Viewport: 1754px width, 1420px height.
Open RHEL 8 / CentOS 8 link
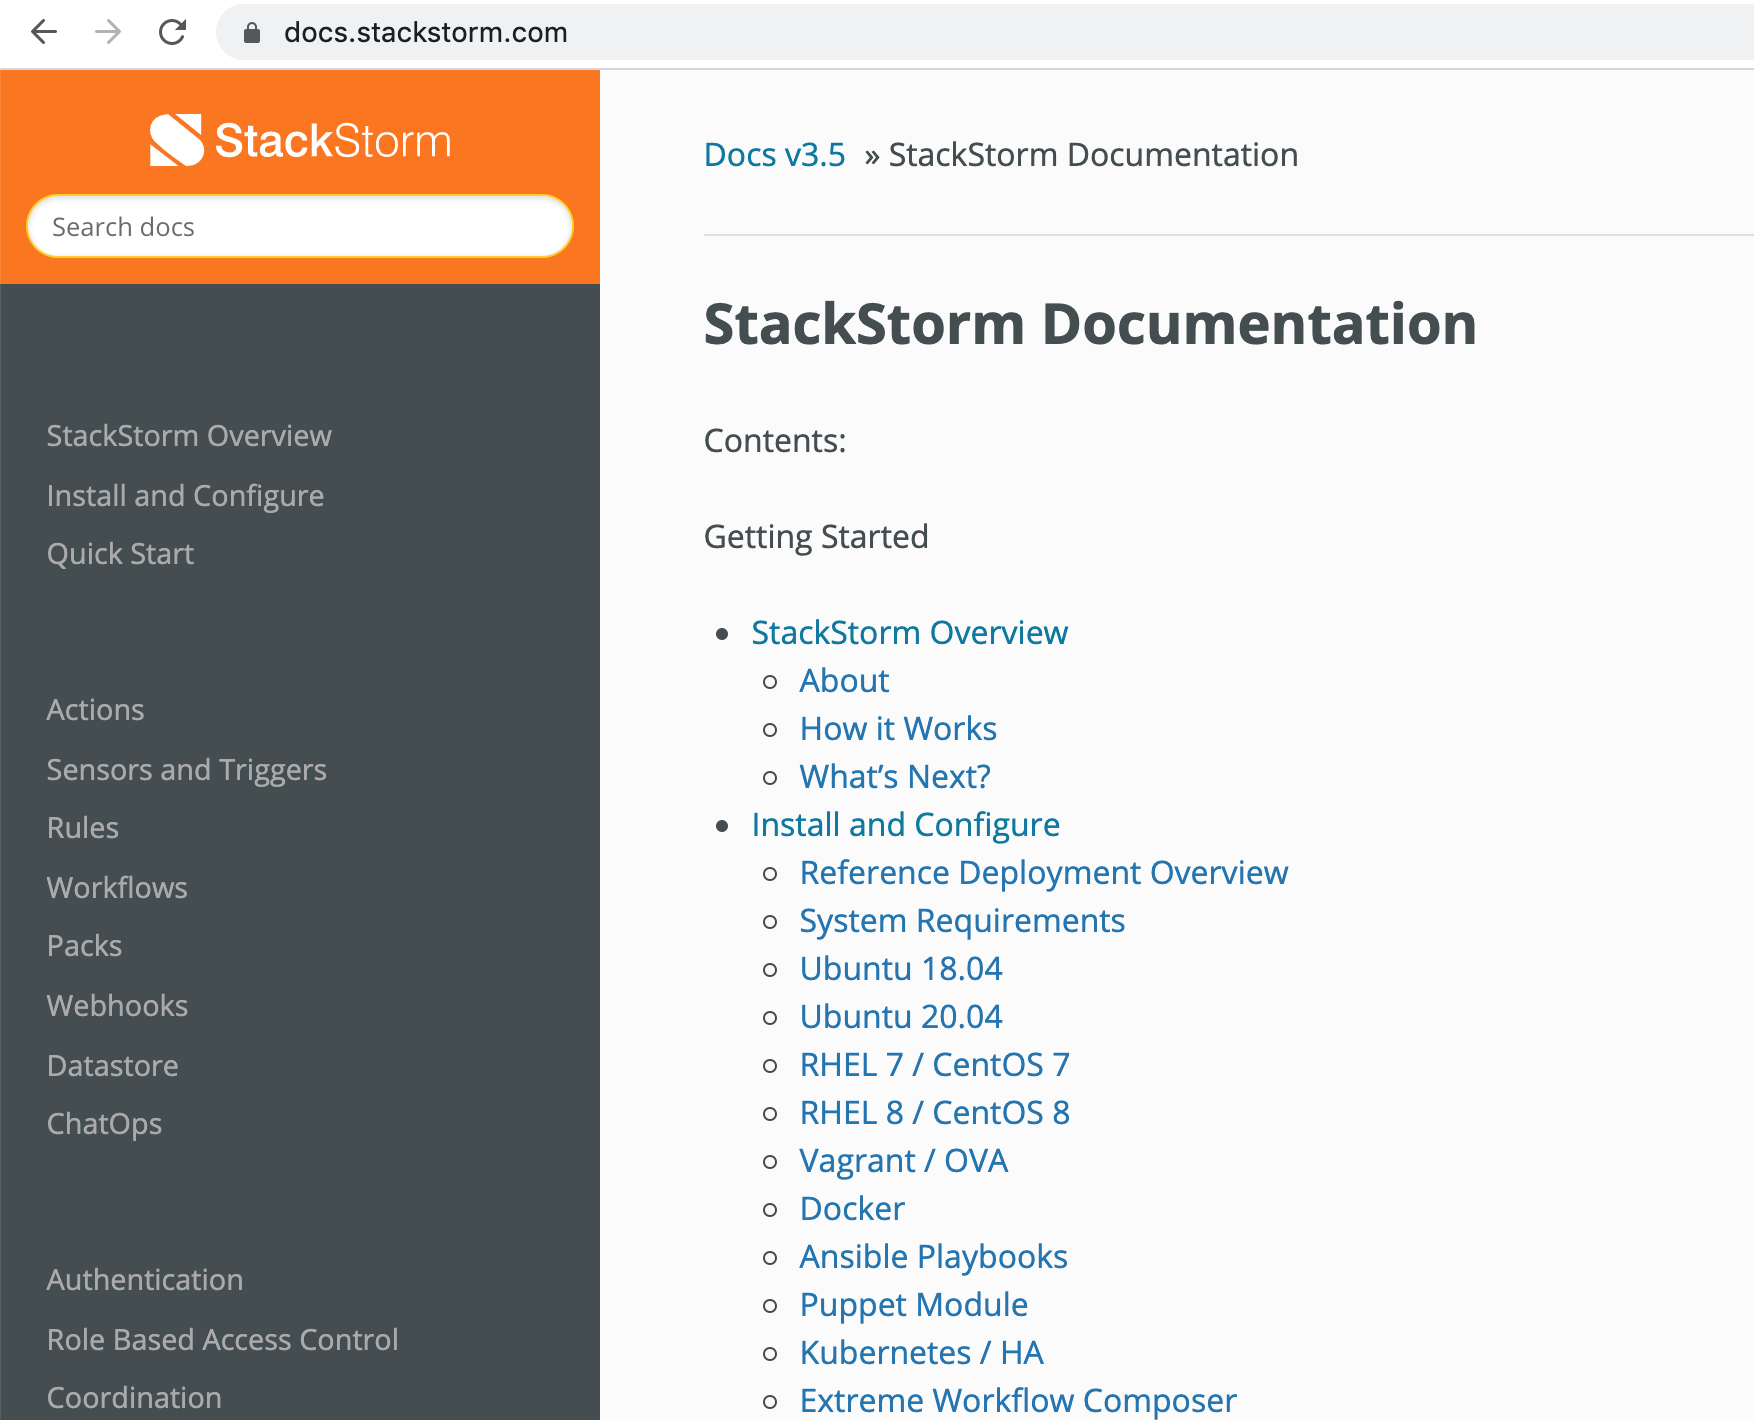pos(935,1113)
